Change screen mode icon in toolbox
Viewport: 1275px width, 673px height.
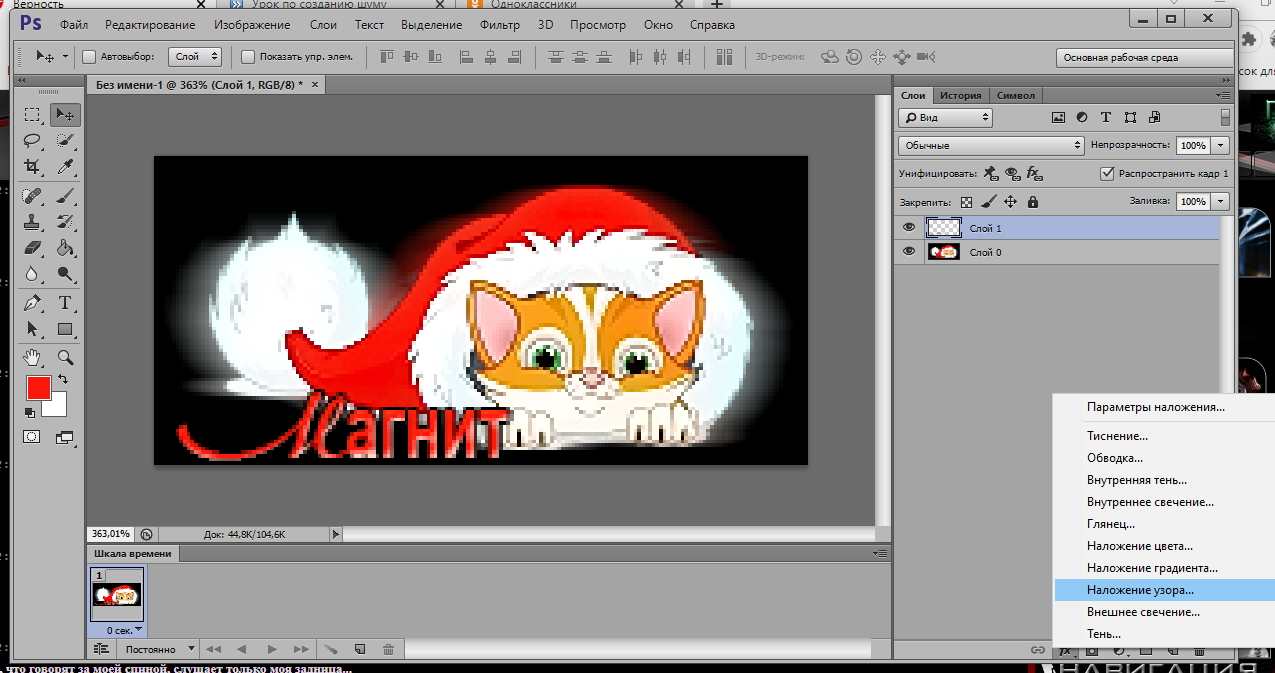tap(65, 437)
